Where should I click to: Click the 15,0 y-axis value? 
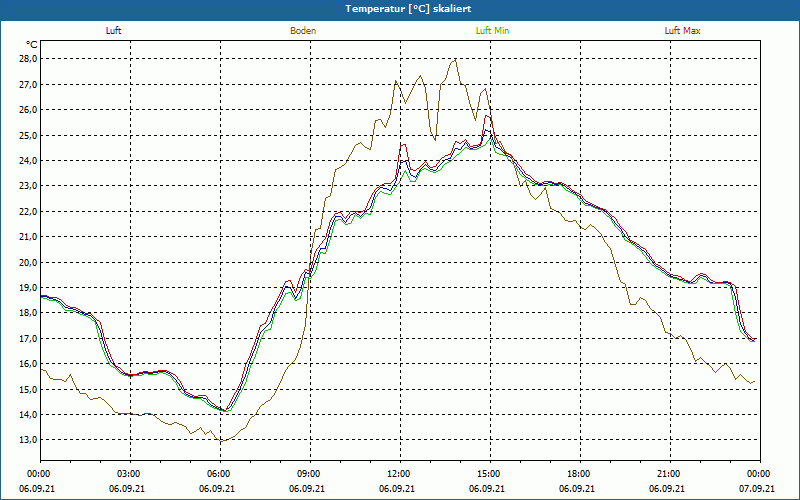coord(28,390)
